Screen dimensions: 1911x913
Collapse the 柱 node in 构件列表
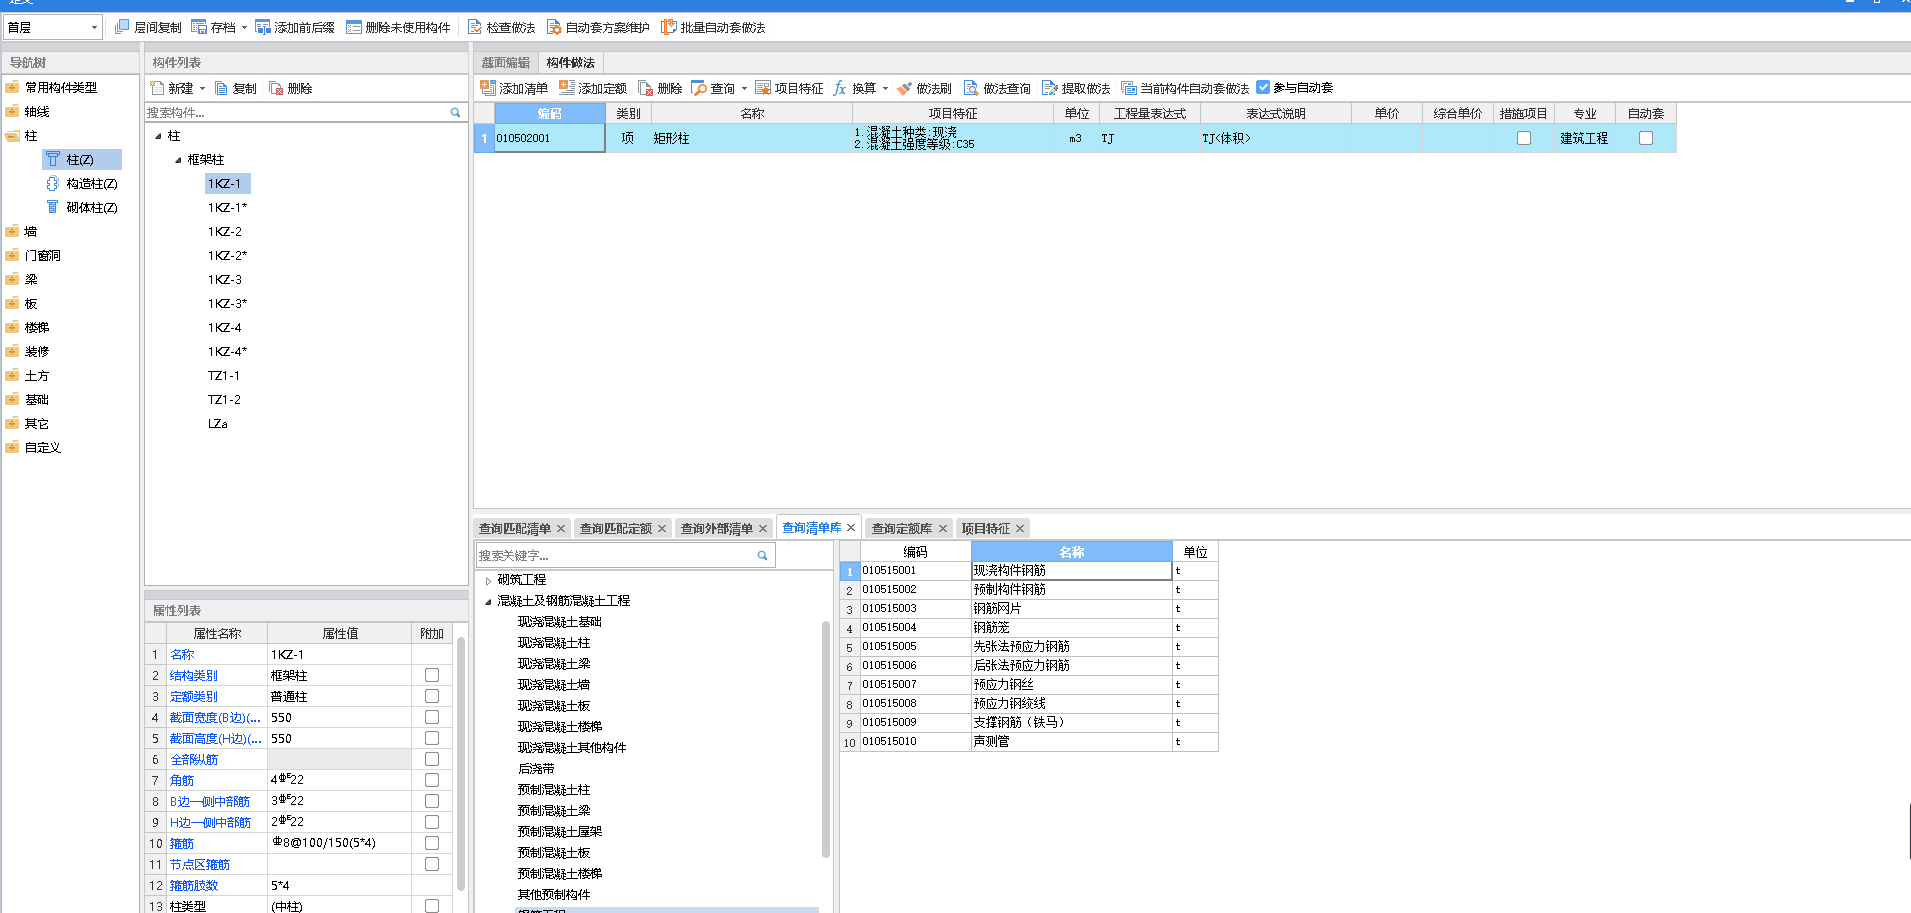click(x=158, y=136)
